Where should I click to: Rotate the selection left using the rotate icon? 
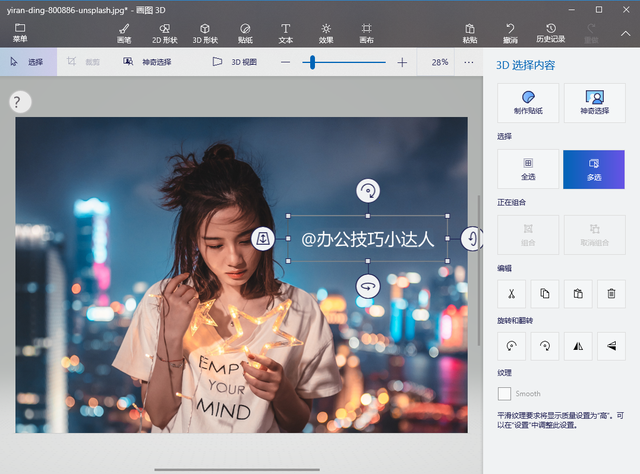click(x=511, y=345)
